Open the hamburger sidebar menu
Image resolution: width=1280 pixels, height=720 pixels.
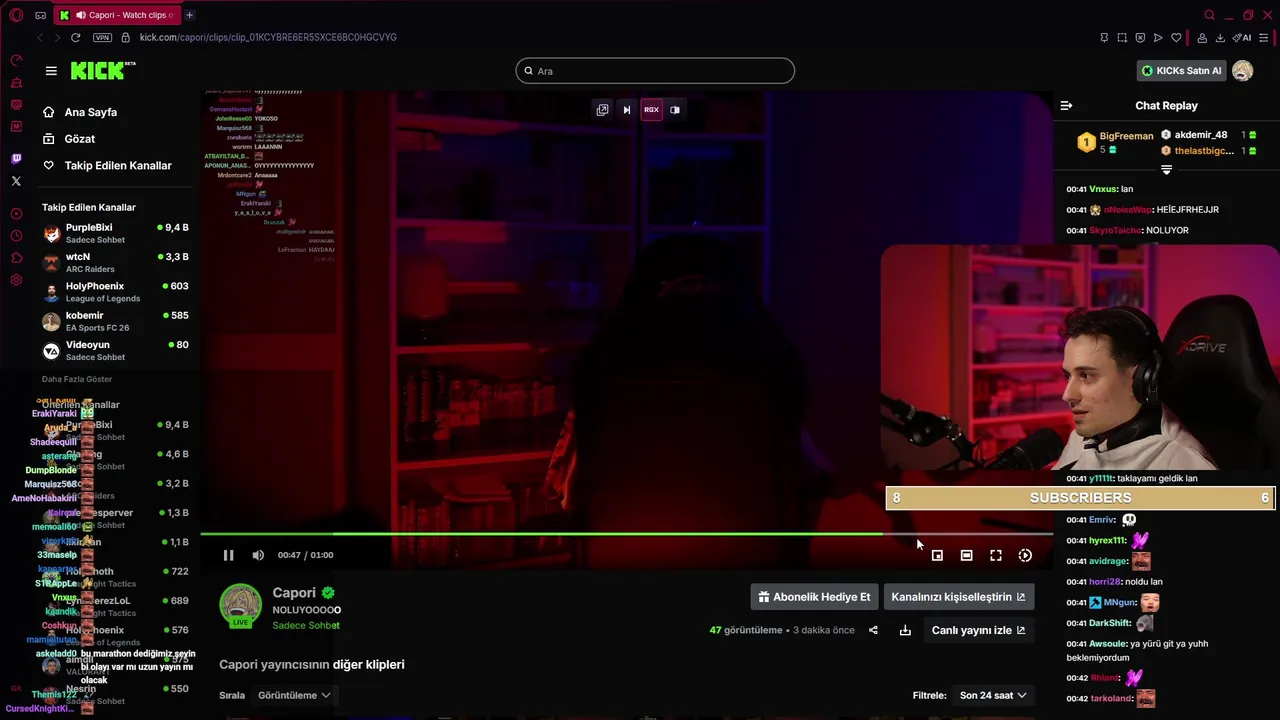(51, 71)
